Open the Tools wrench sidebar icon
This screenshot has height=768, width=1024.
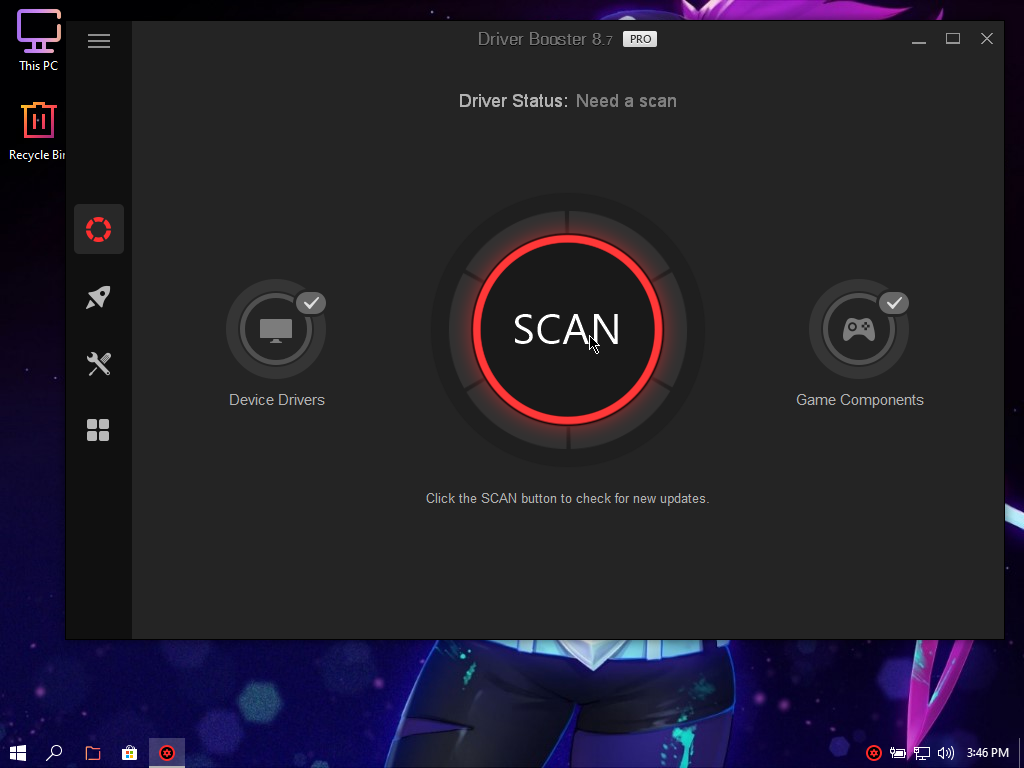tap(99, 364)
